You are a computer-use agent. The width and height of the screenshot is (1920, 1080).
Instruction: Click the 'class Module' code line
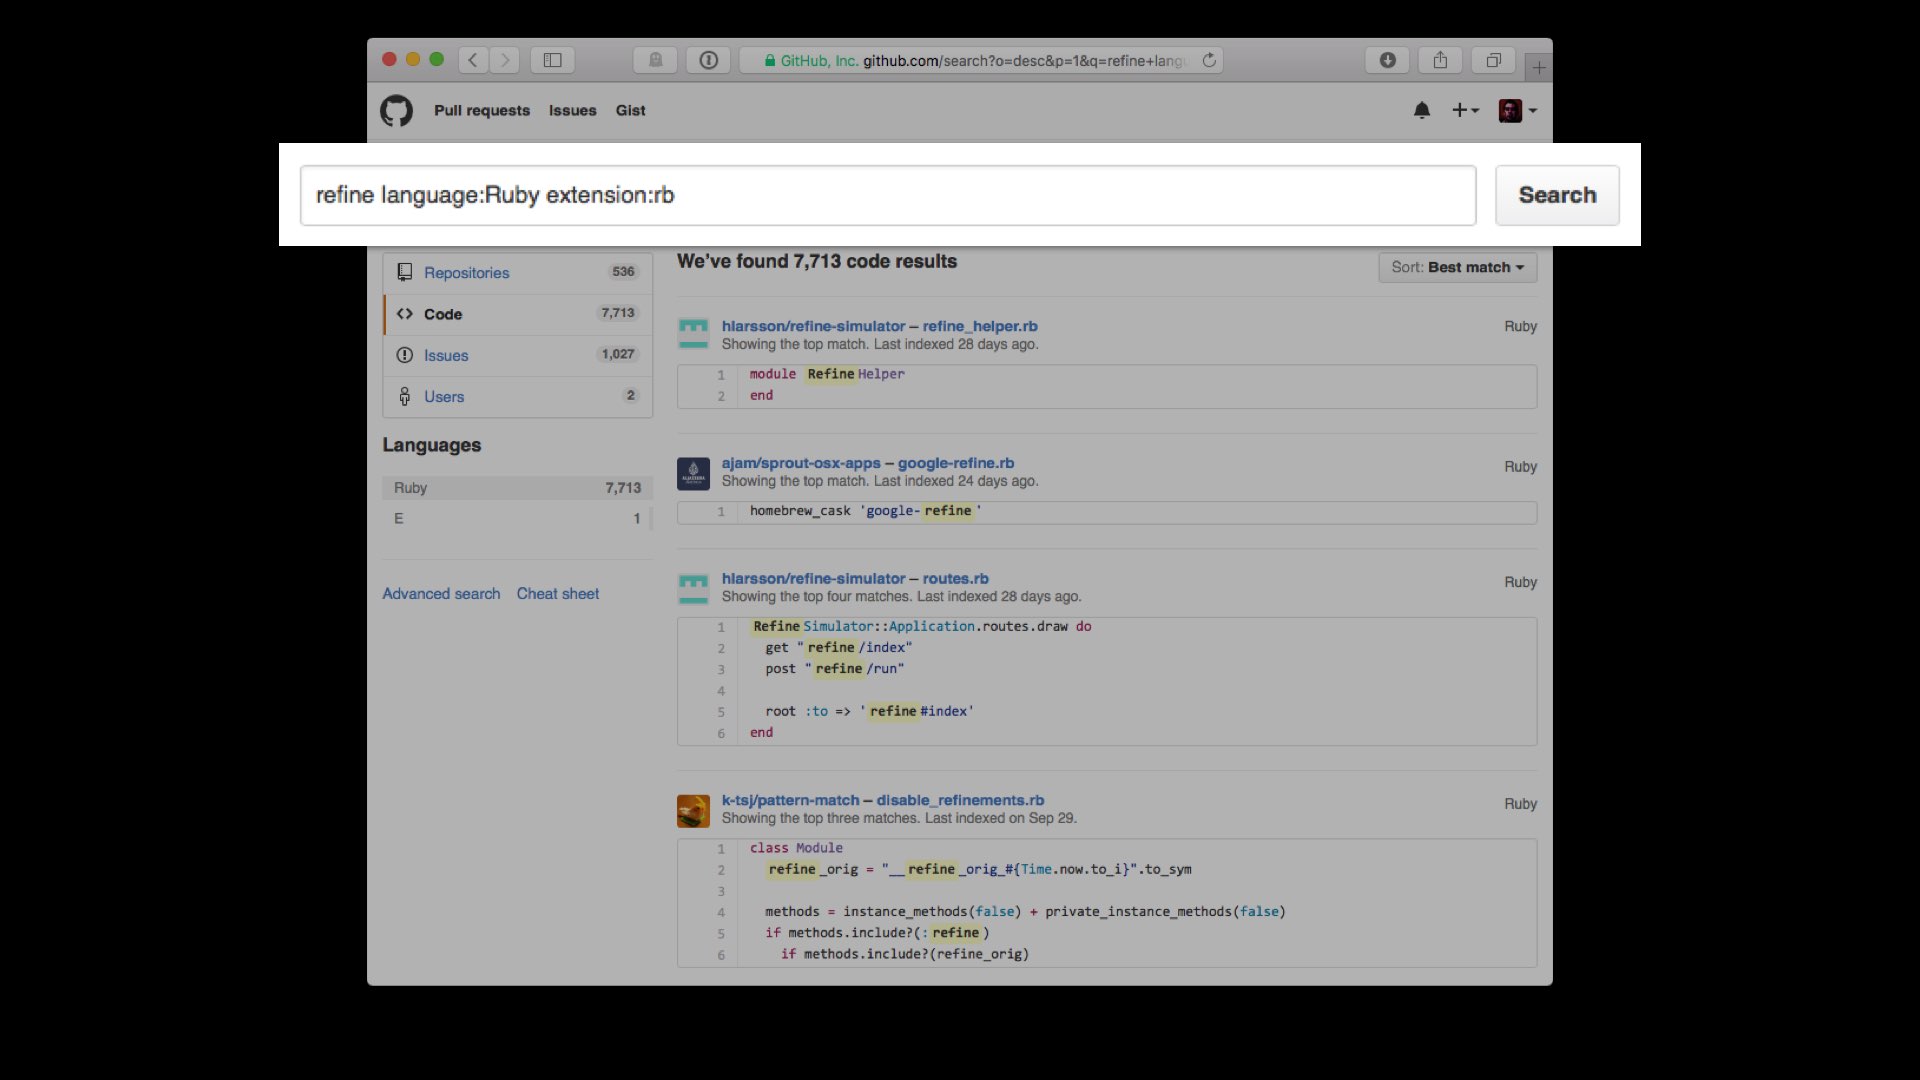796,848
